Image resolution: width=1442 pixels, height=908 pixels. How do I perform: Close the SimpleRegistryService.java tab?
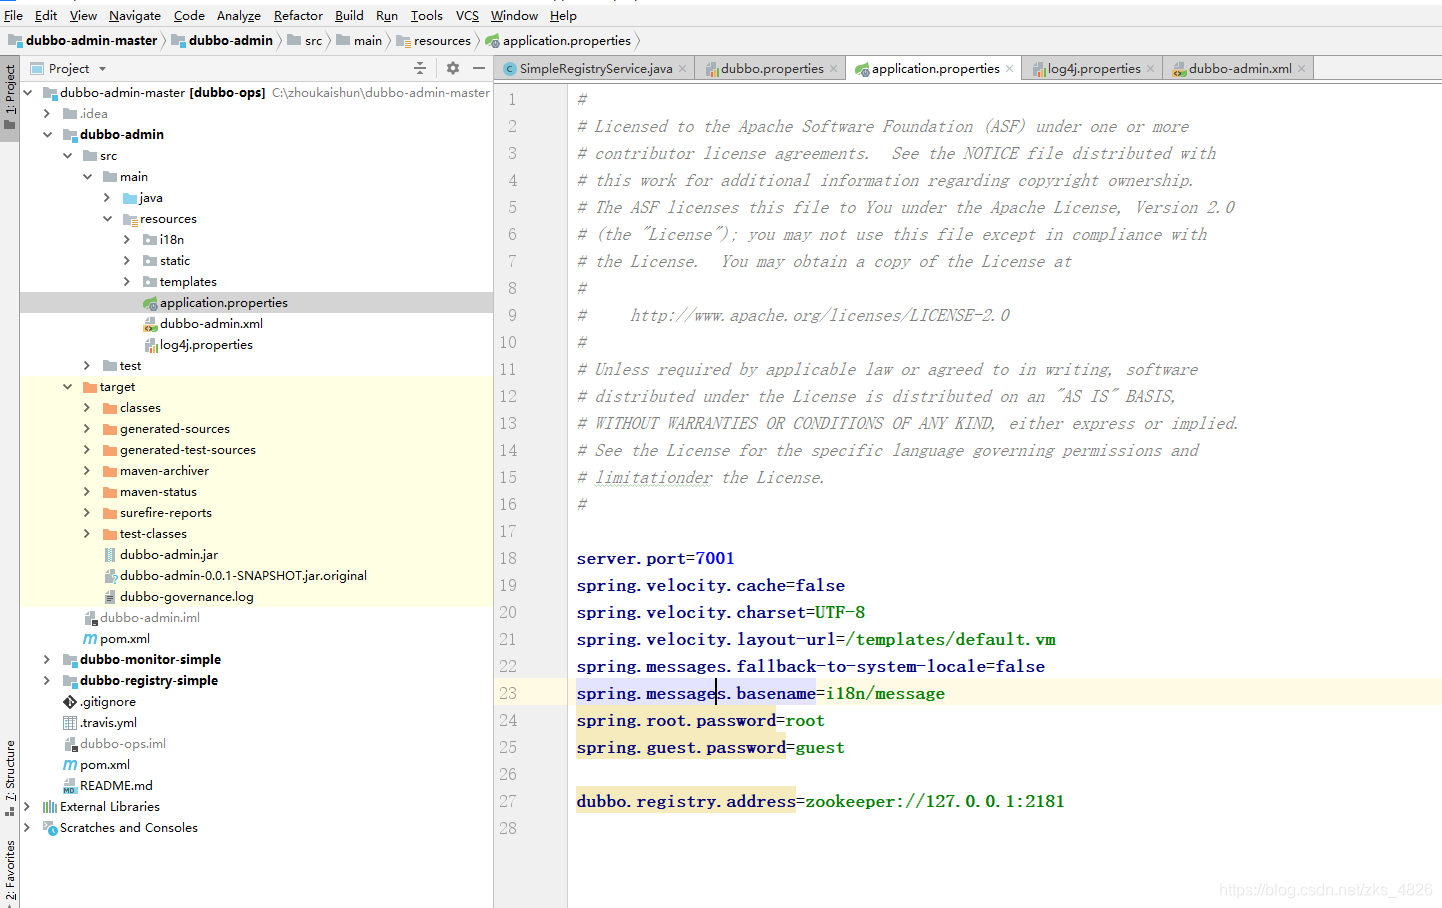click(x=683, y=68)
